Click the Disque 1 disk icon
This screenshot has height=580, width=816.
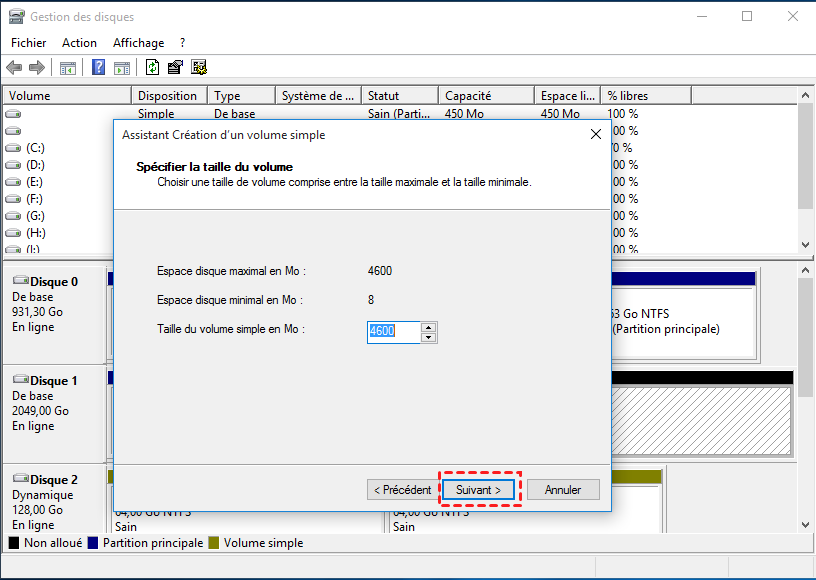coord(21,379)
